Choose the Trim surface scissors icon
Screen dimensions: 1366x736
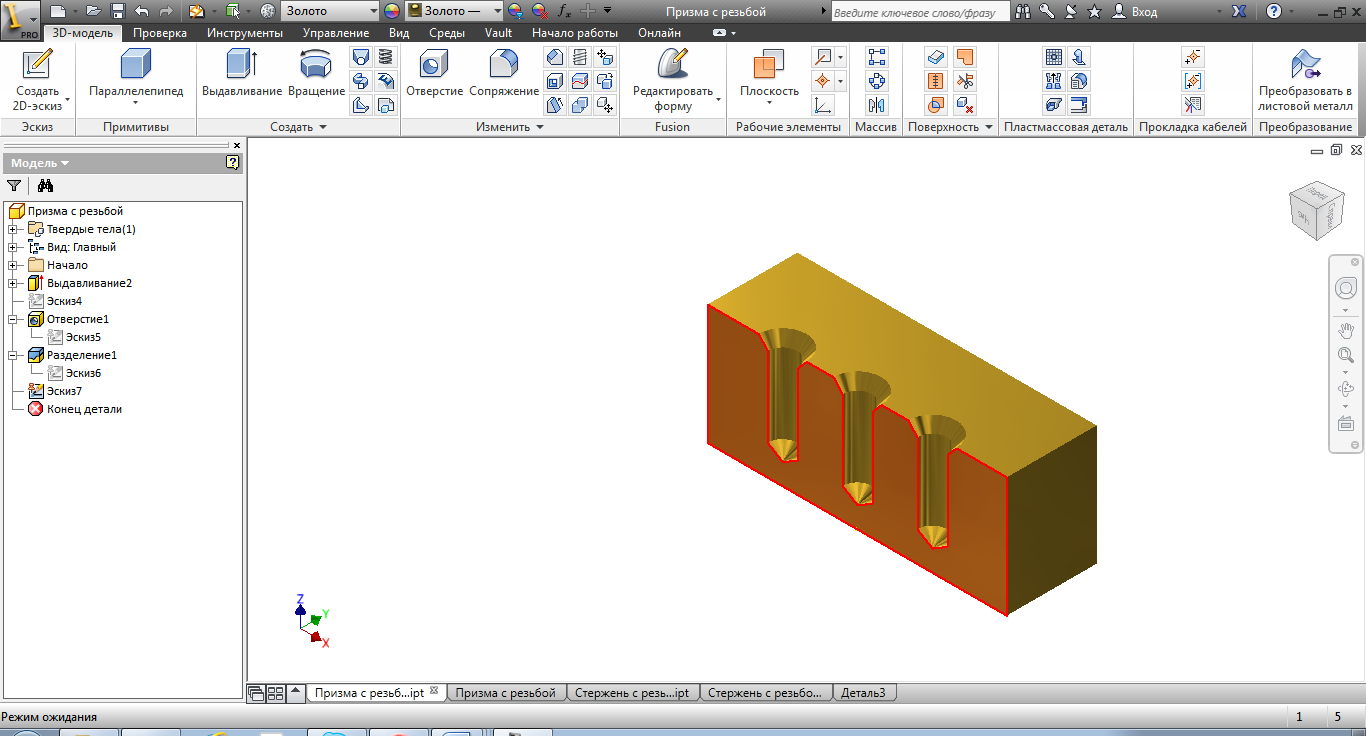tap(965, 81)
